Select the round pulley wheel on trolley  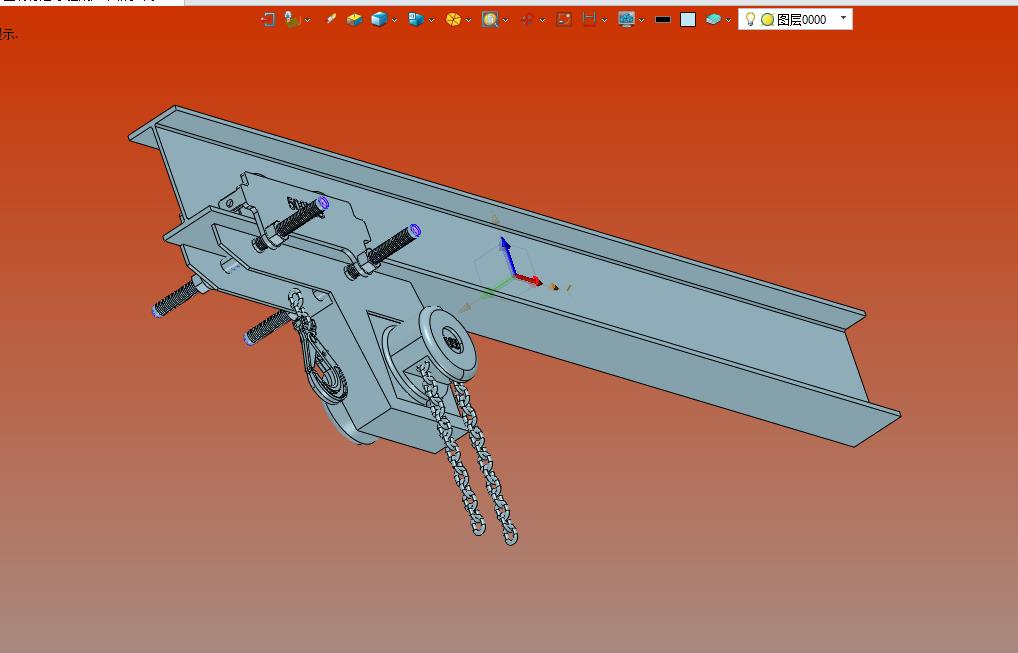(448, 343)
